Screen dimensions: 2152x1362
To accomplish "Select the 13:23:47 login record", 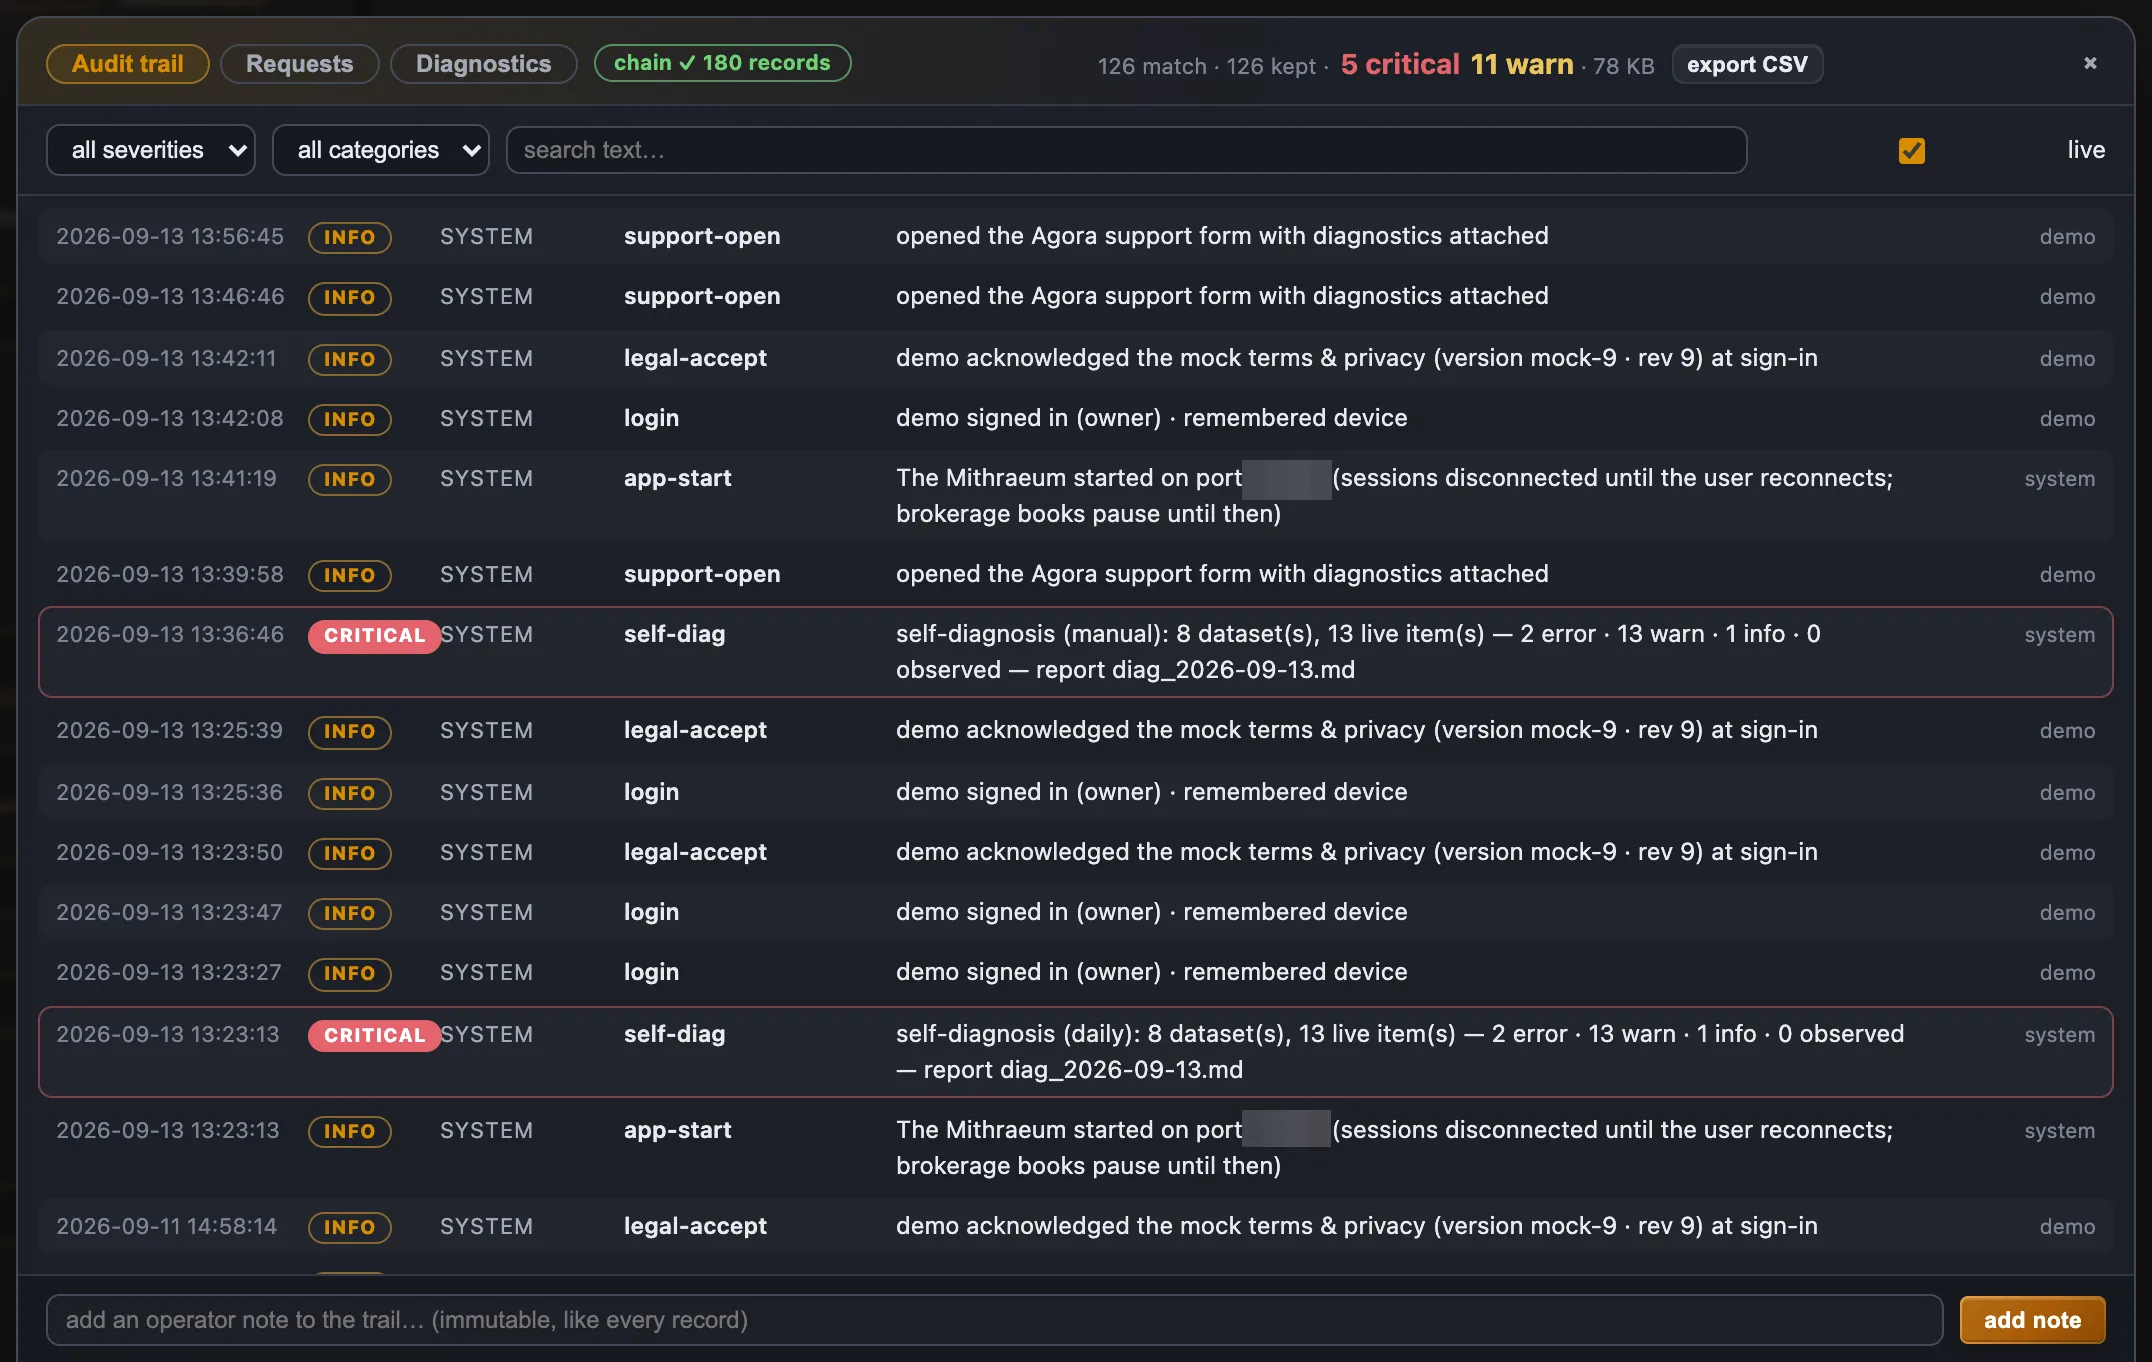I will (1075, 913).
